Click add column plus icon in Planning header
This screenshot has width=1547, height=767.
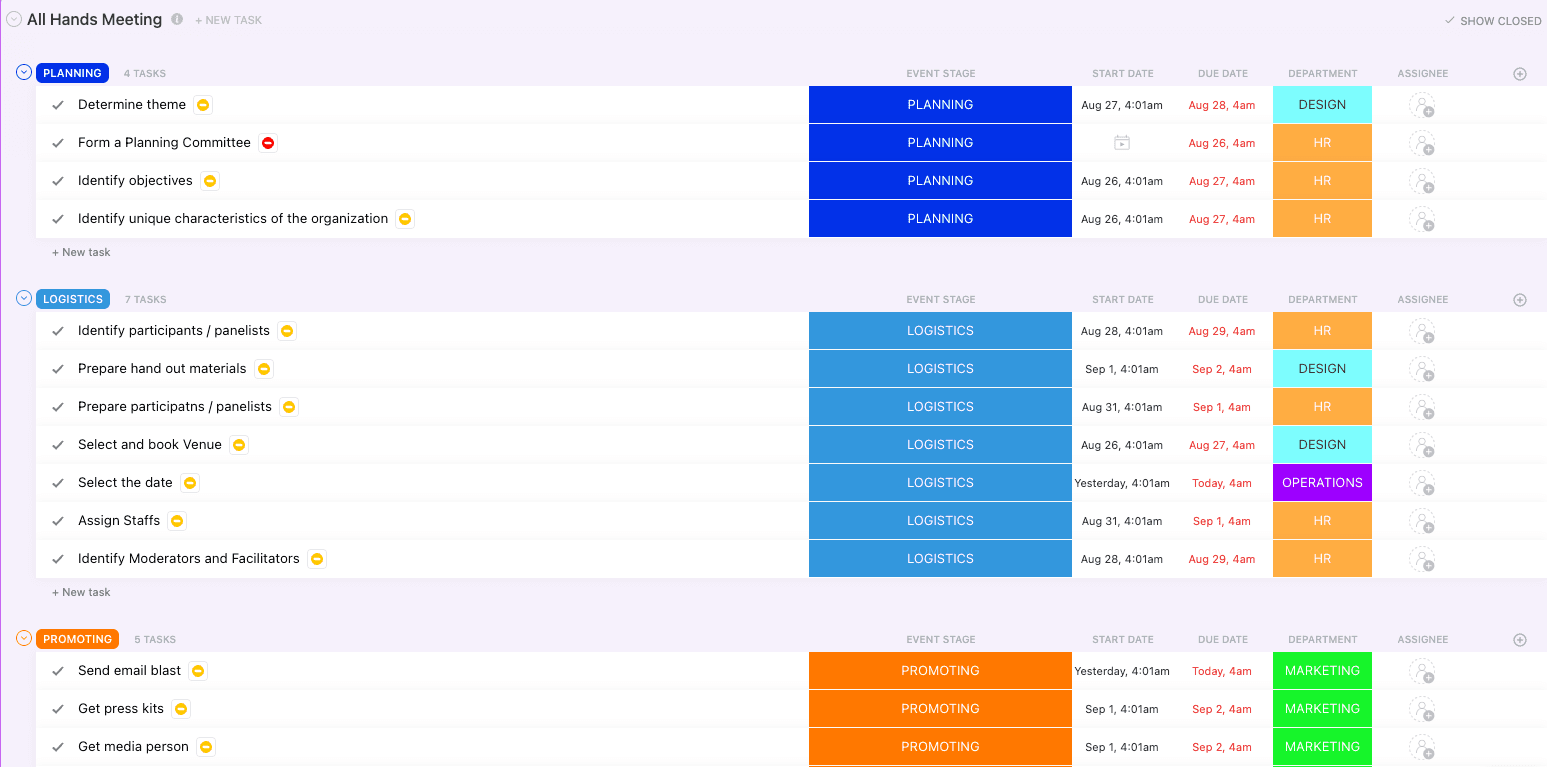[1519, 74]
